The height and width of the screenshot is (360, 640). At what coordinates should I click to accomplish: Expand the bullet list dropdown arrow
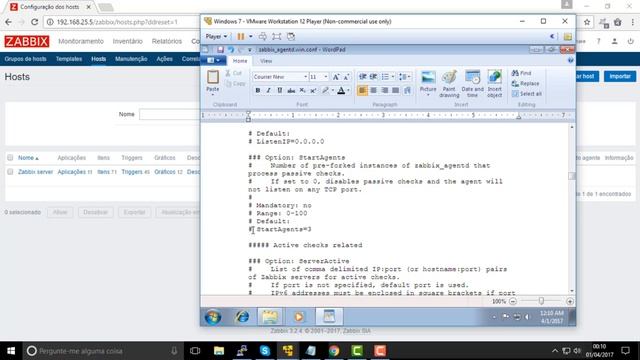point(393,77)
